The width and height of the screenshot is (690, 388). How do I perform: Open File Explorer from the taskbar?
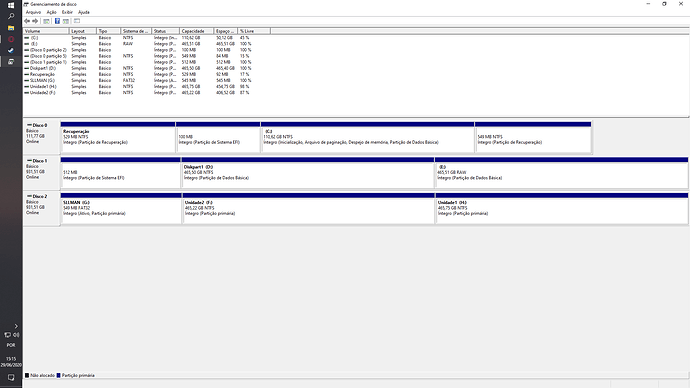click(x=11, y=28)
